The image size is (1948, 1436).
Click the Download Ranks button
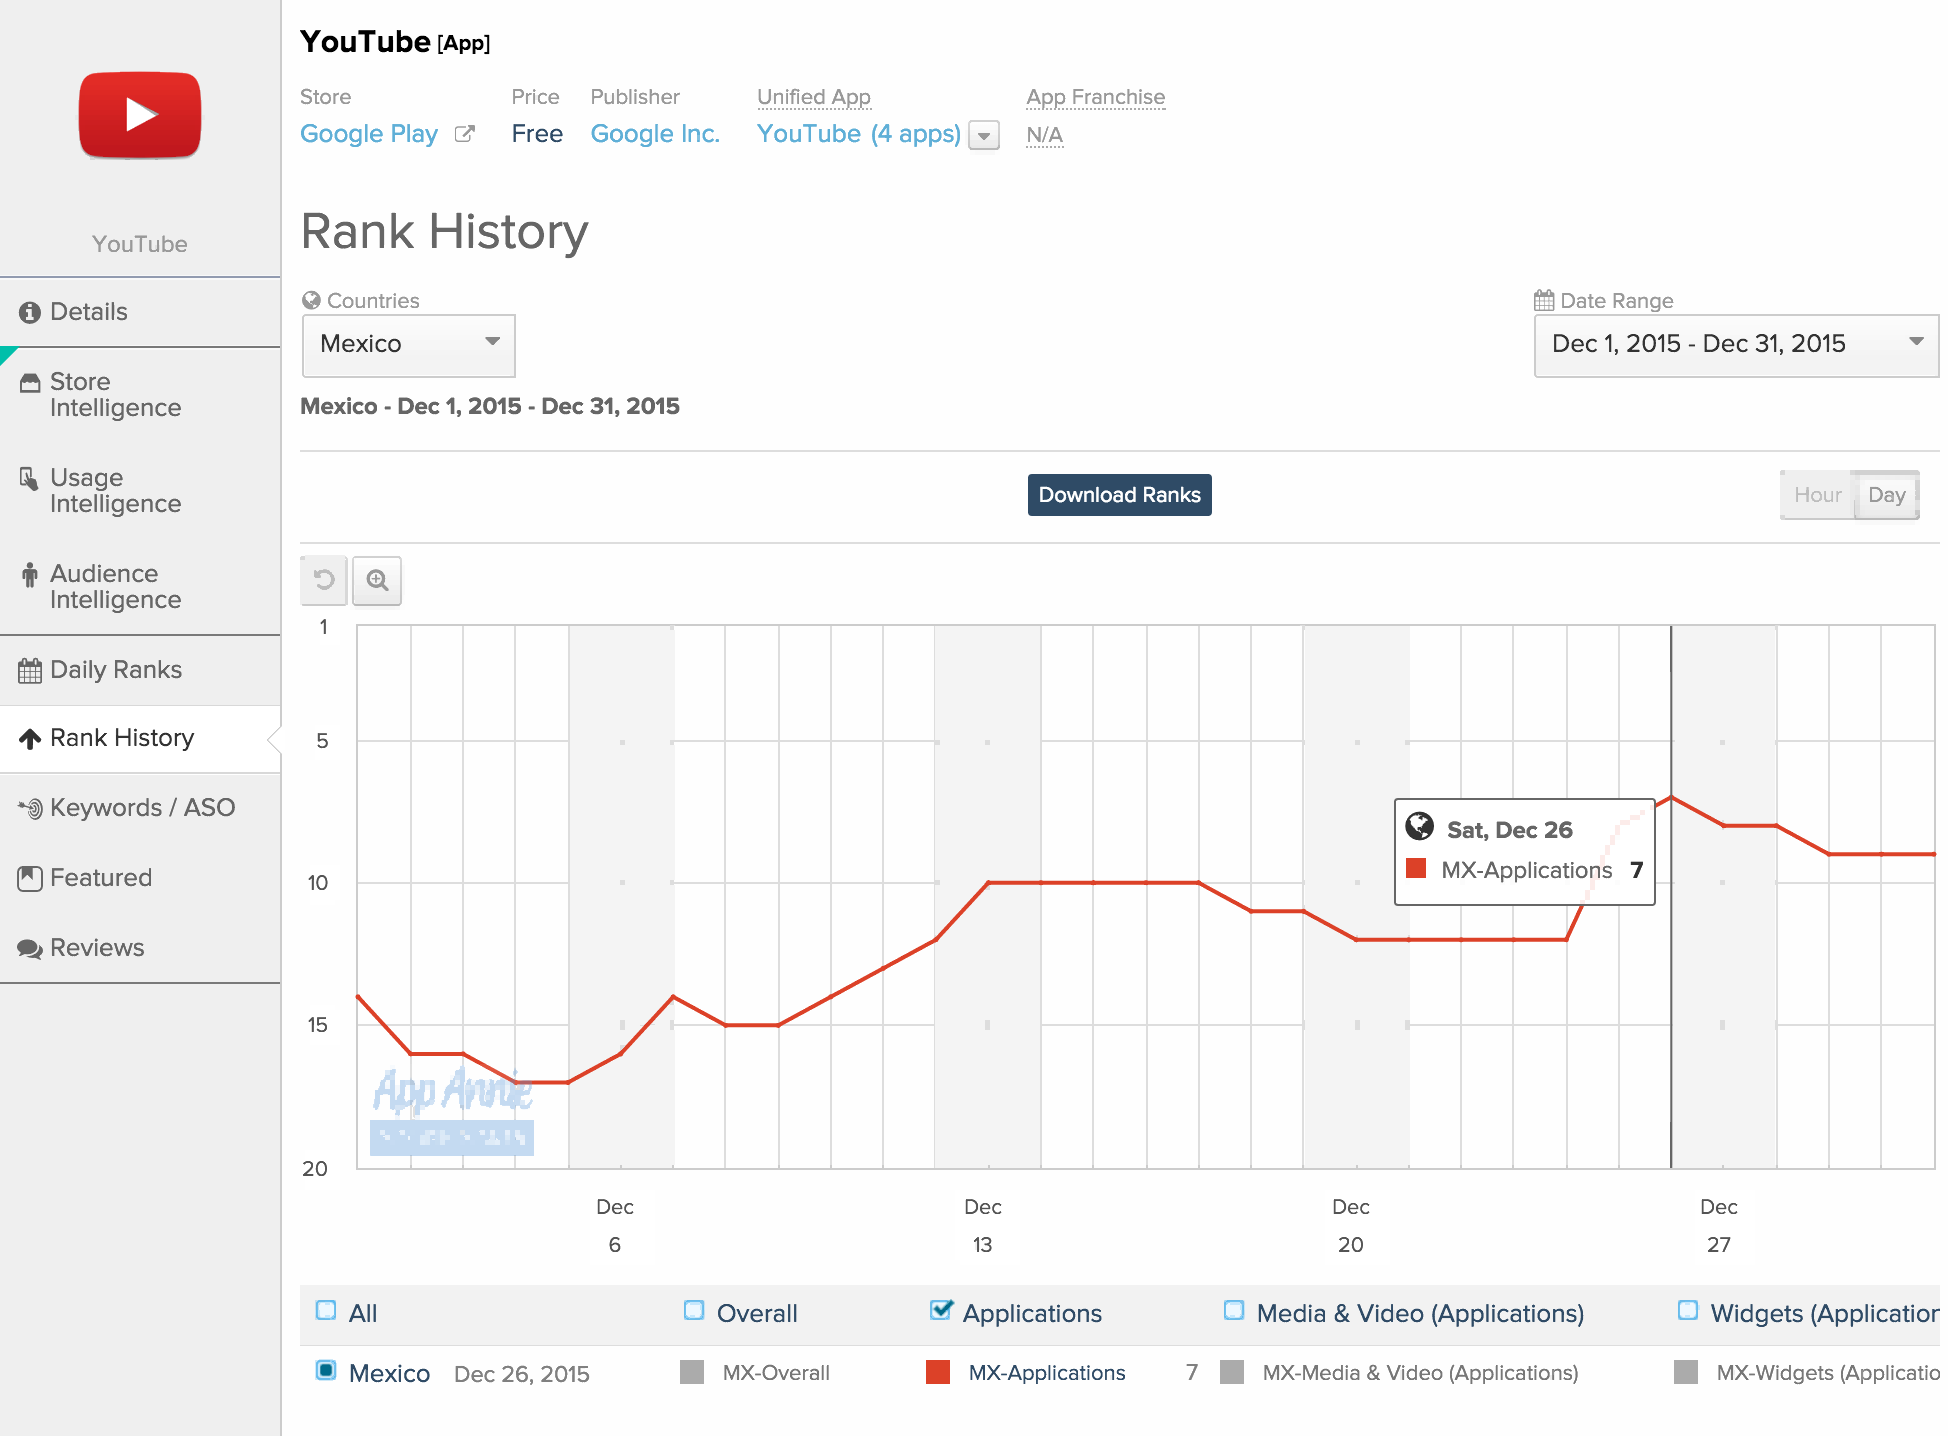(1119, 495)
